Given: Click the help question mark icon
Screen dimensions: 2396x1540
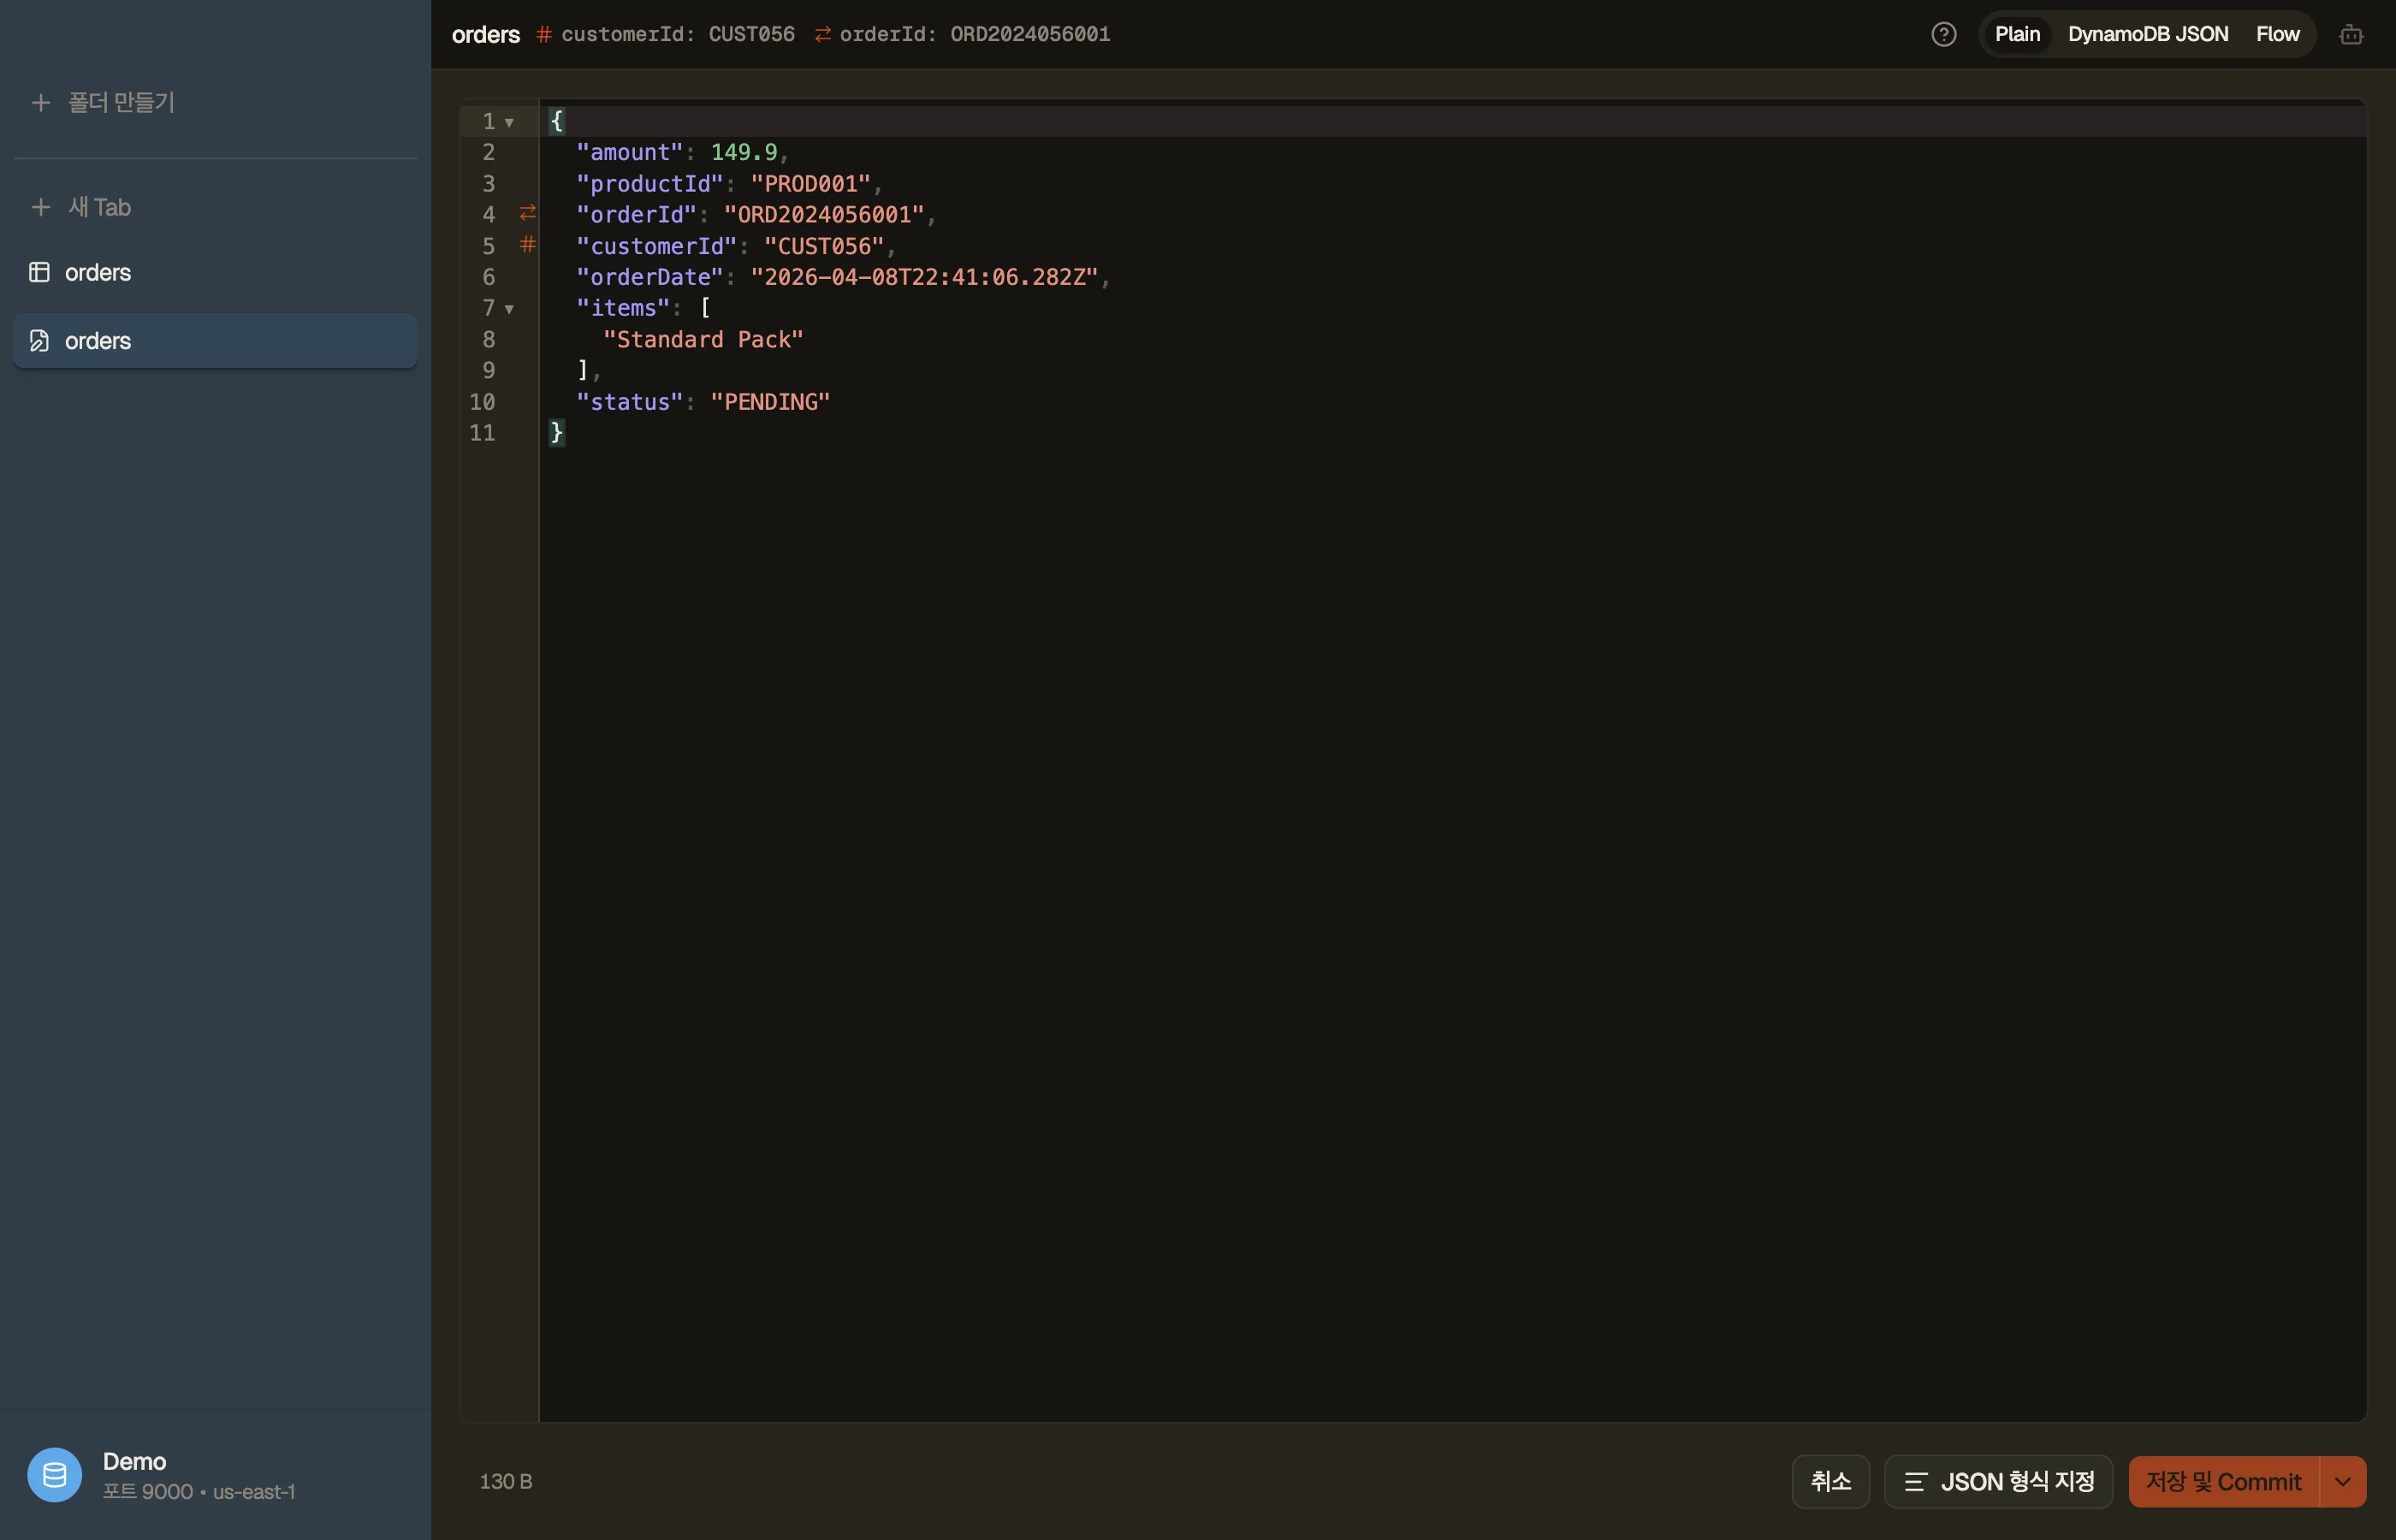Looking at the screenshot, I should (x=1943, y=35).
